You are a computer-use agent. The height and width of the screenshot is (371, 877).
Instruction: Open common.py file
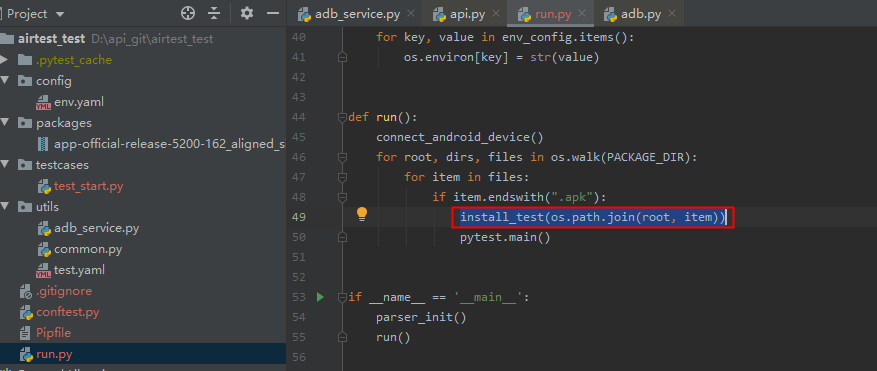[88, 249]
